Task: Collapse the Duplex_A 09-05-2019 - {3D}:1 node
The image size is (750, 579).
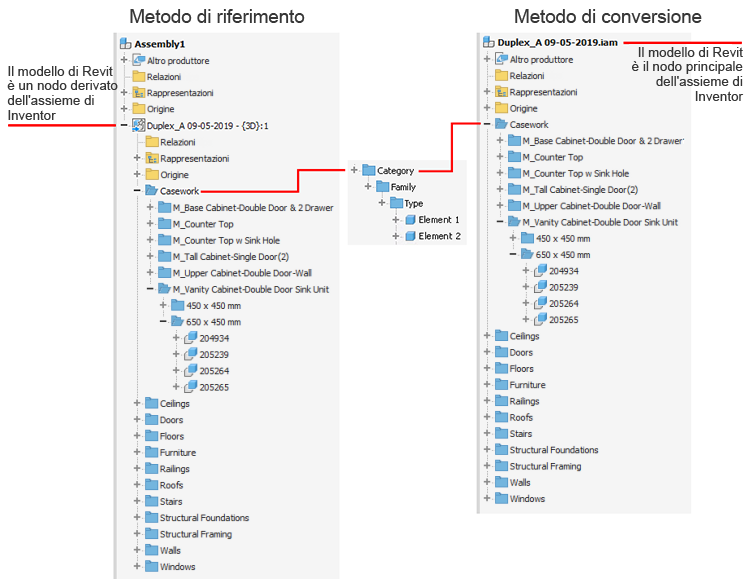Action: [x=124, y=125]
